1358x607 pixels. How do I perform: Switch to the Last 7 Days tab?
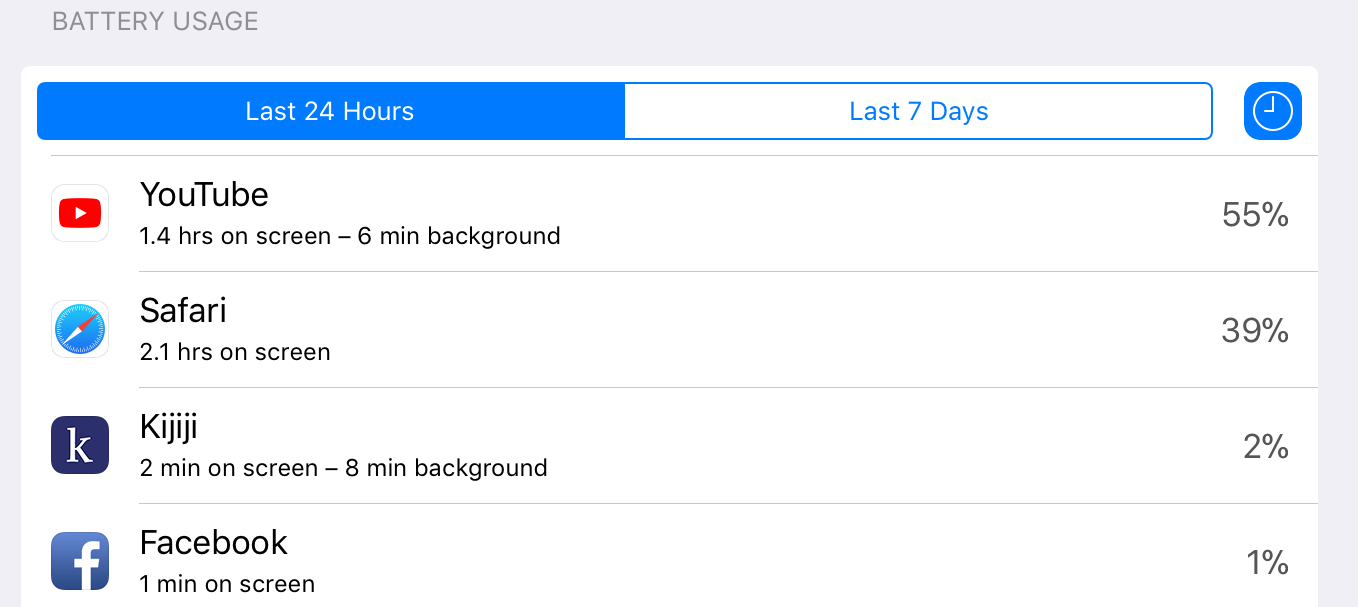919,111
